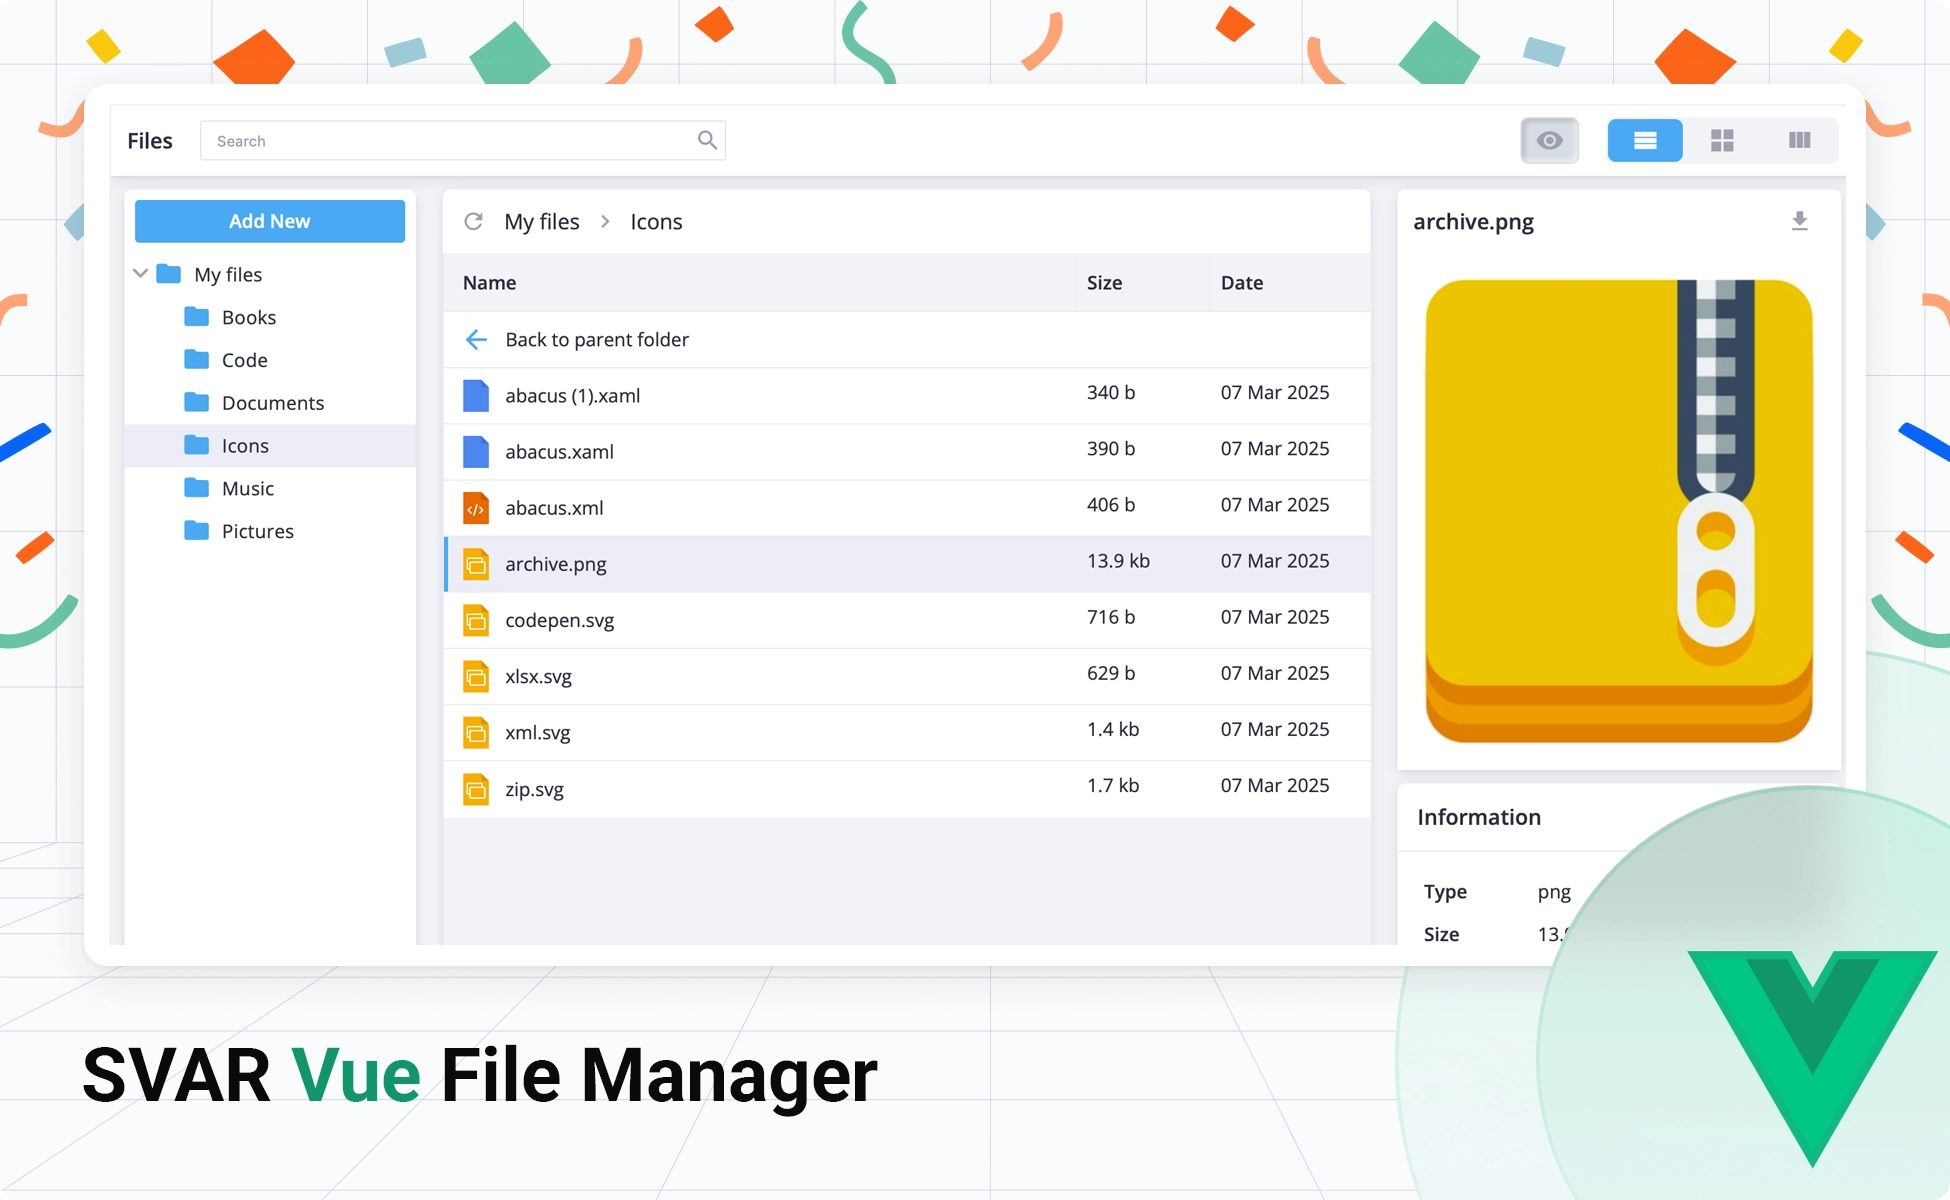Click into the Search input field
1950x1200 pixels.
coord(463,140)
